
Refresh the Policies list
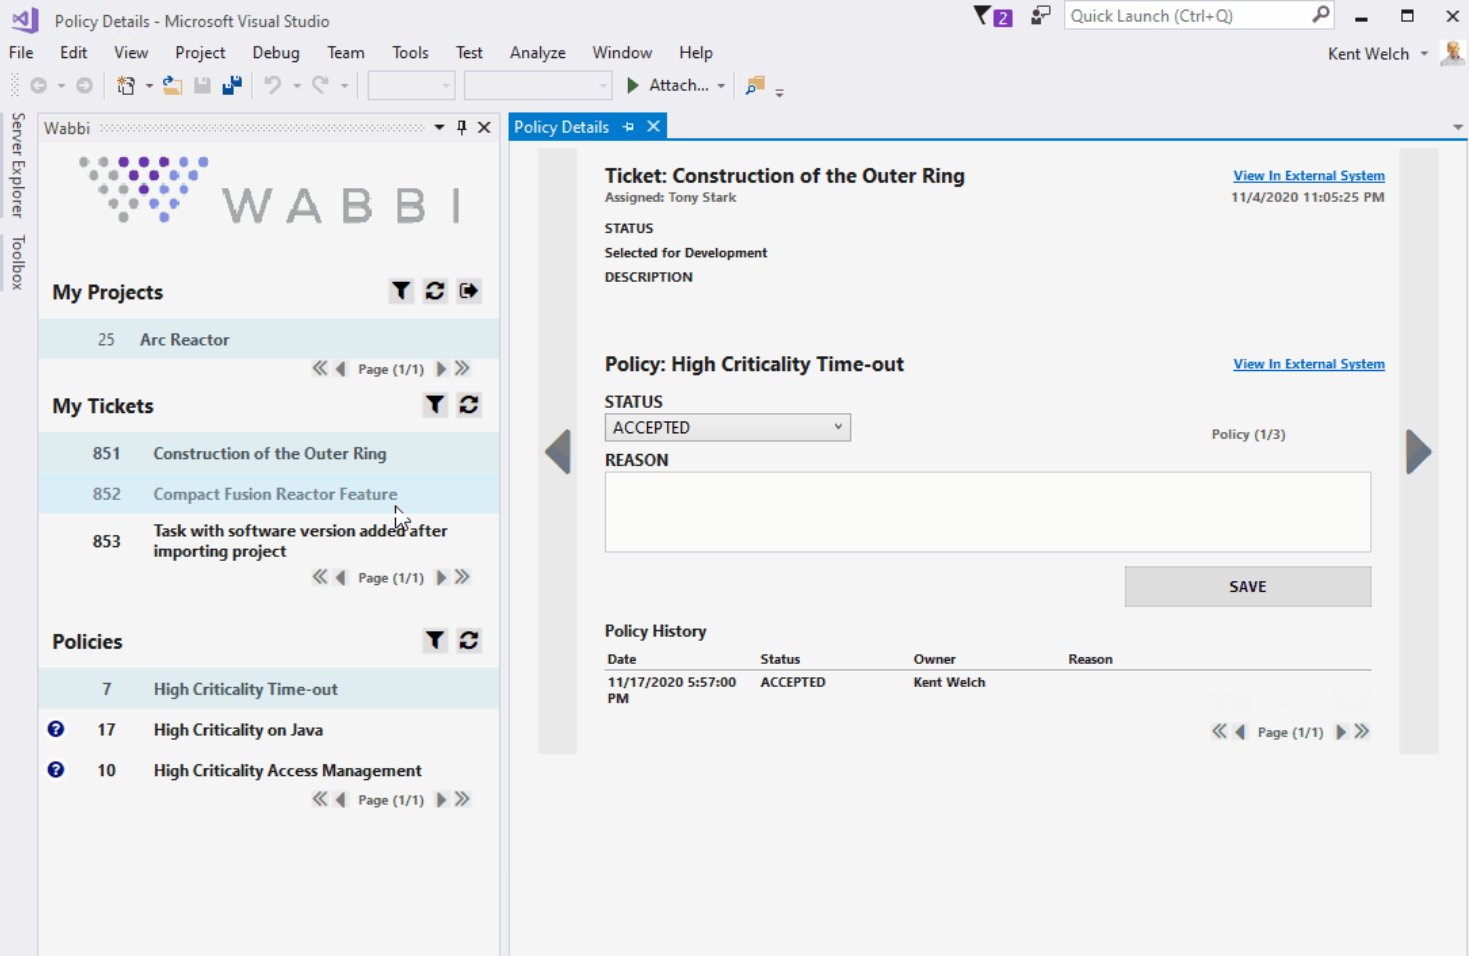point(469,641)
